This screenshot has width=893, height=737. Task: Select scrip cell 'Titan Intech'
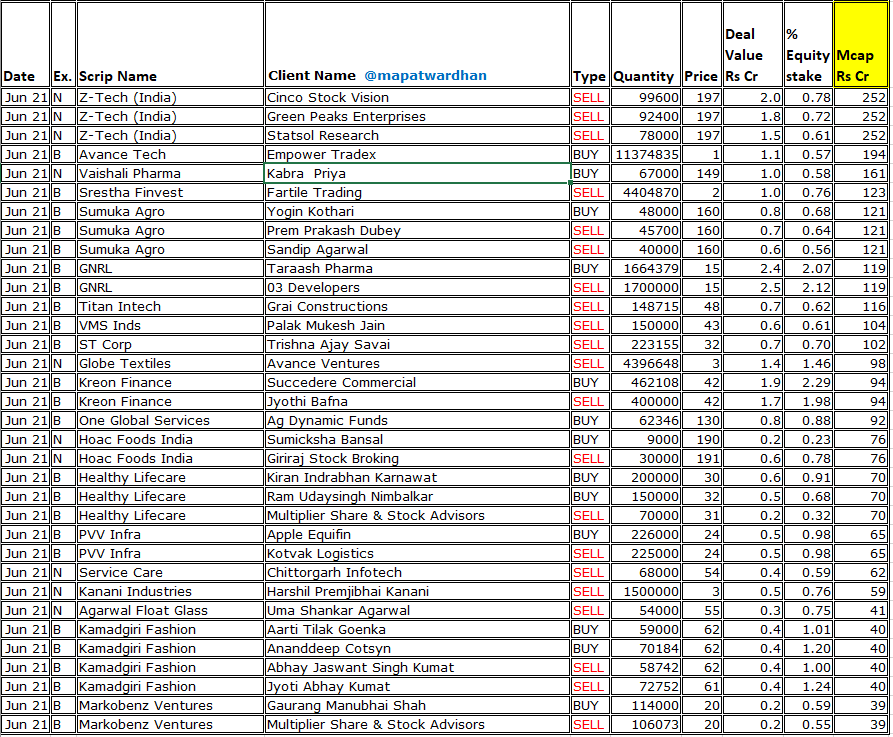point(170,306)
